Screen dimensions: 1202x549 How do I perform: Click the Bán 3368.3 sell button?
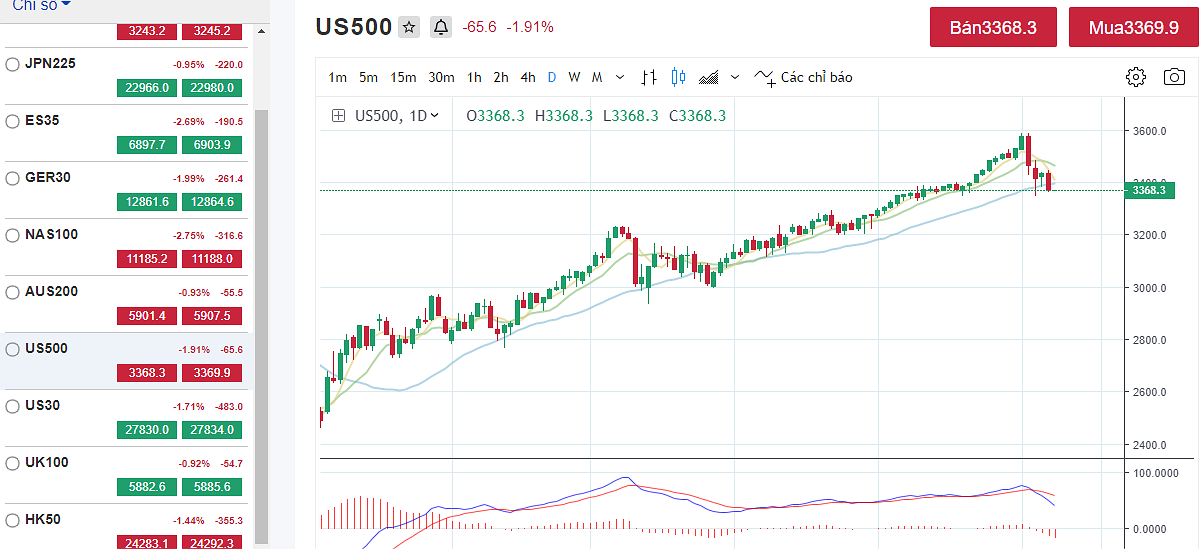(992, 27)
